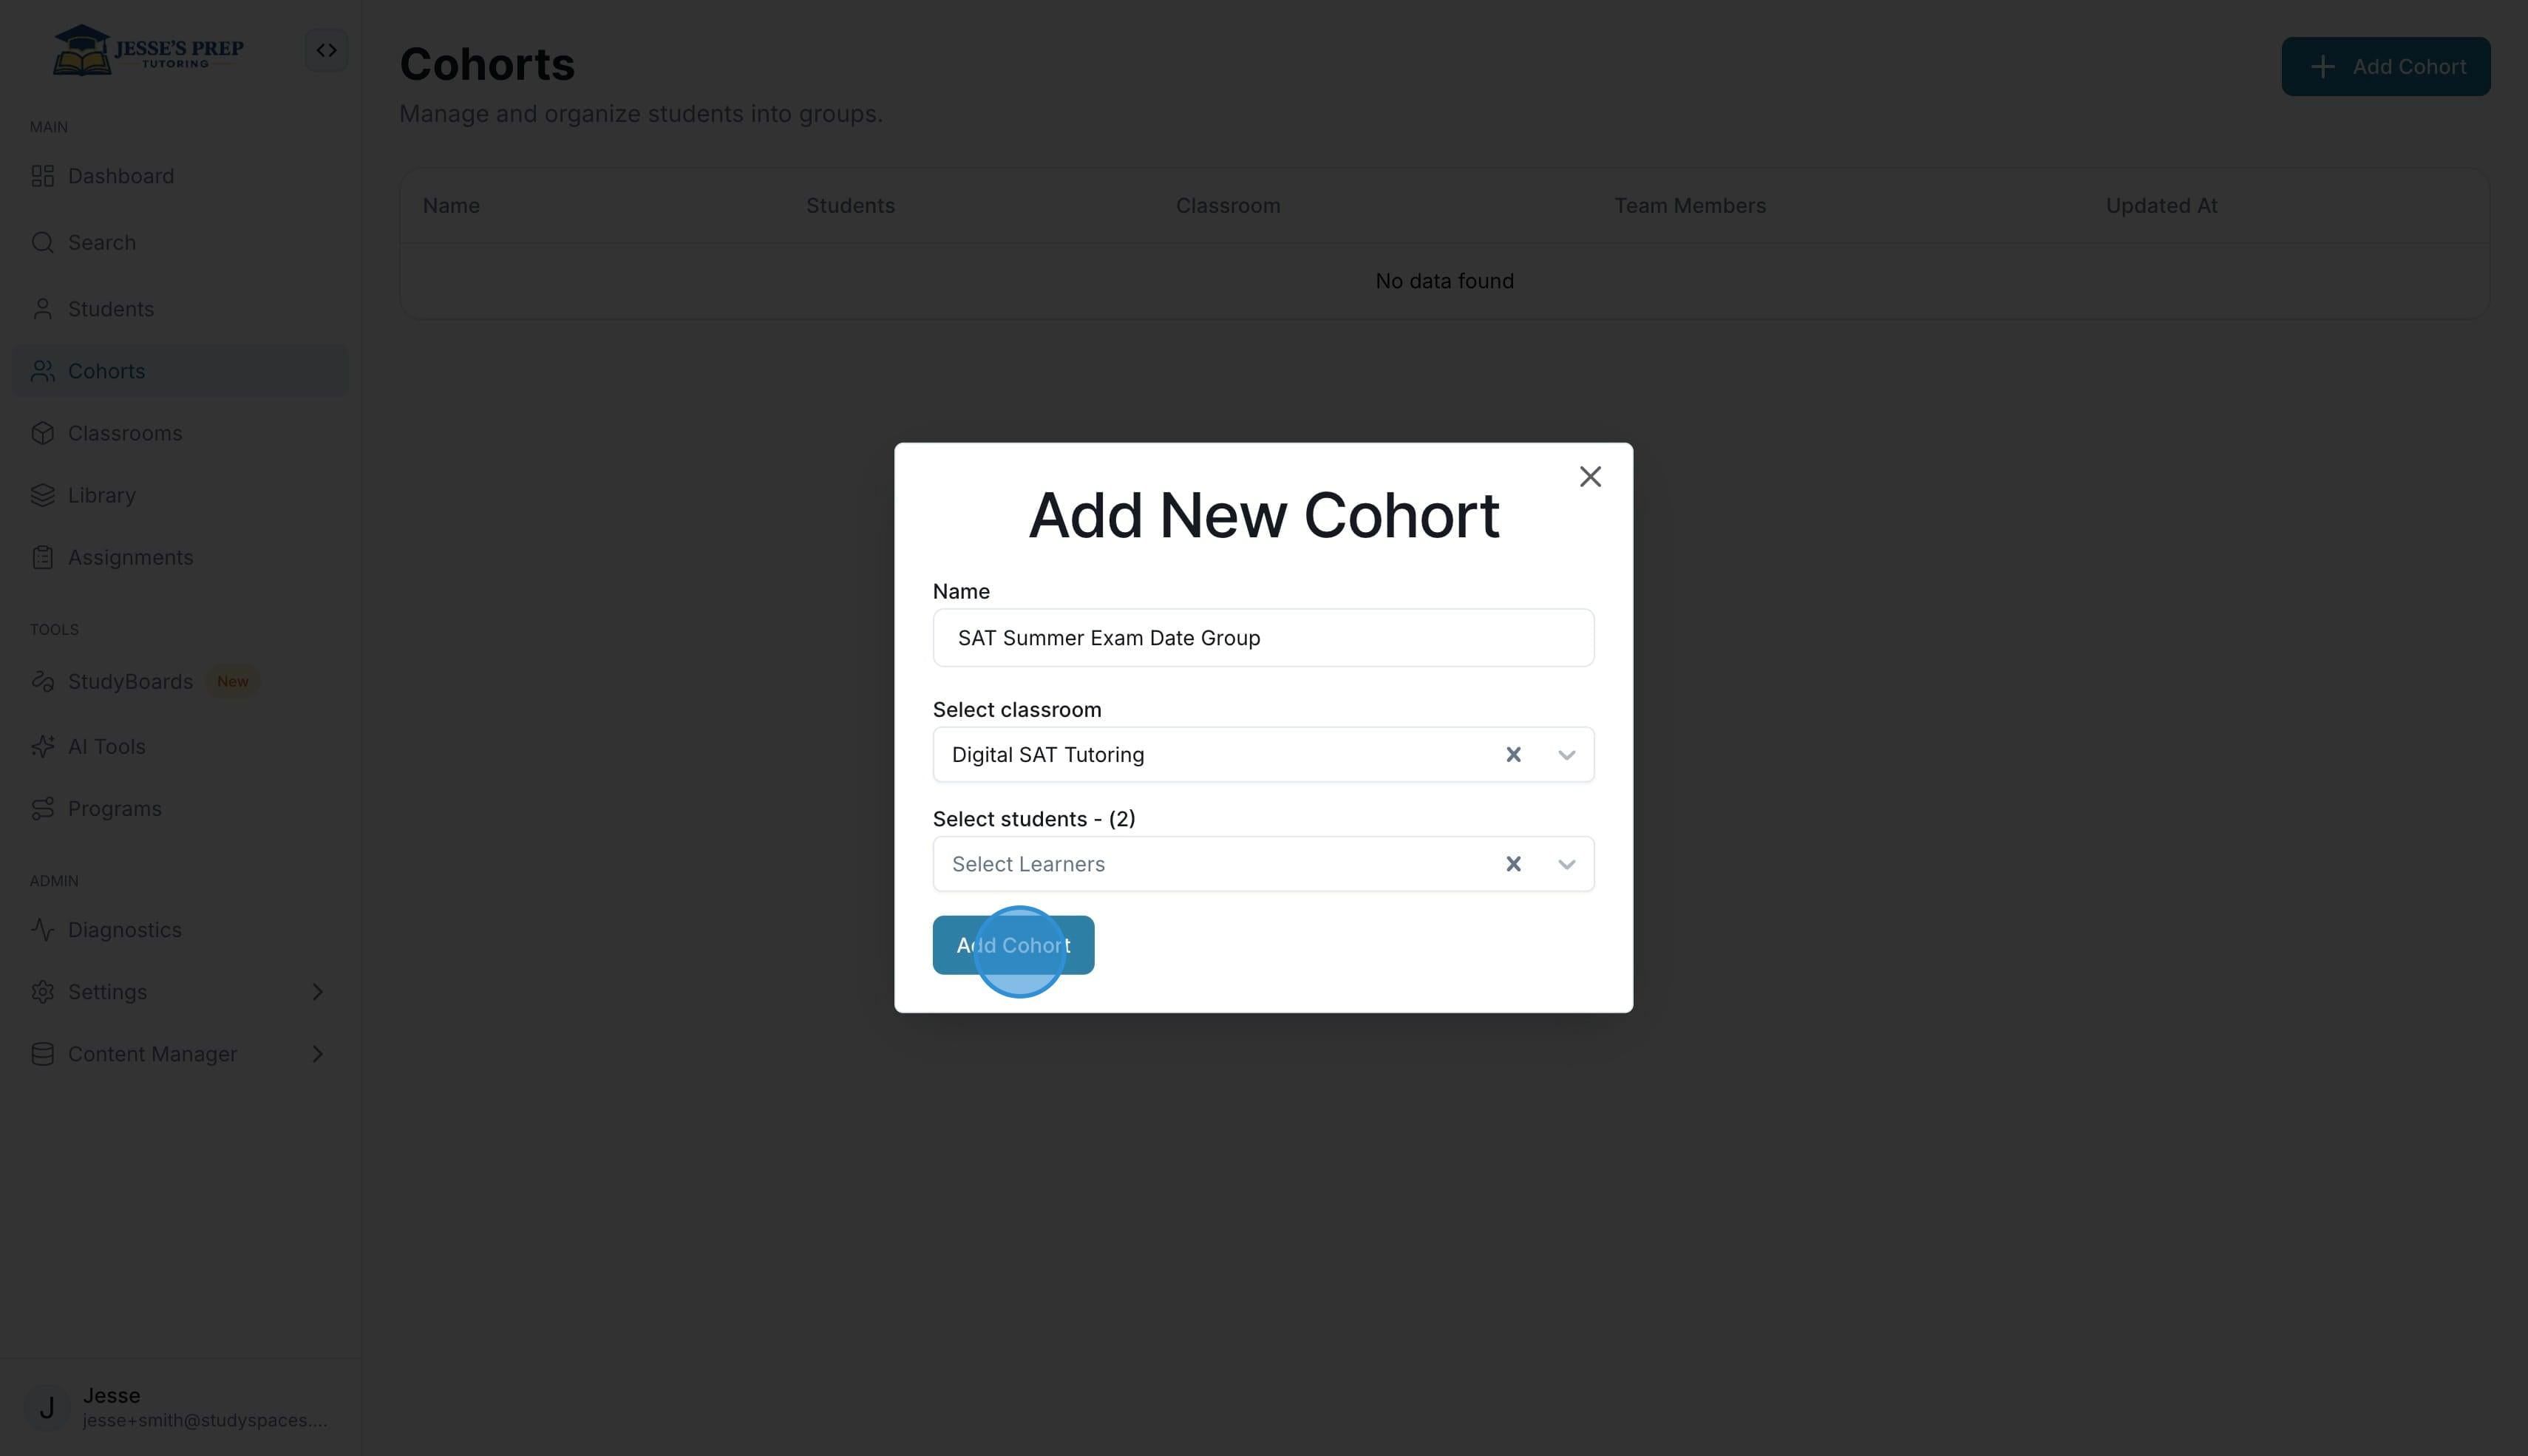Open Search in the sidebar
2528x1456 pixels.
102,243
